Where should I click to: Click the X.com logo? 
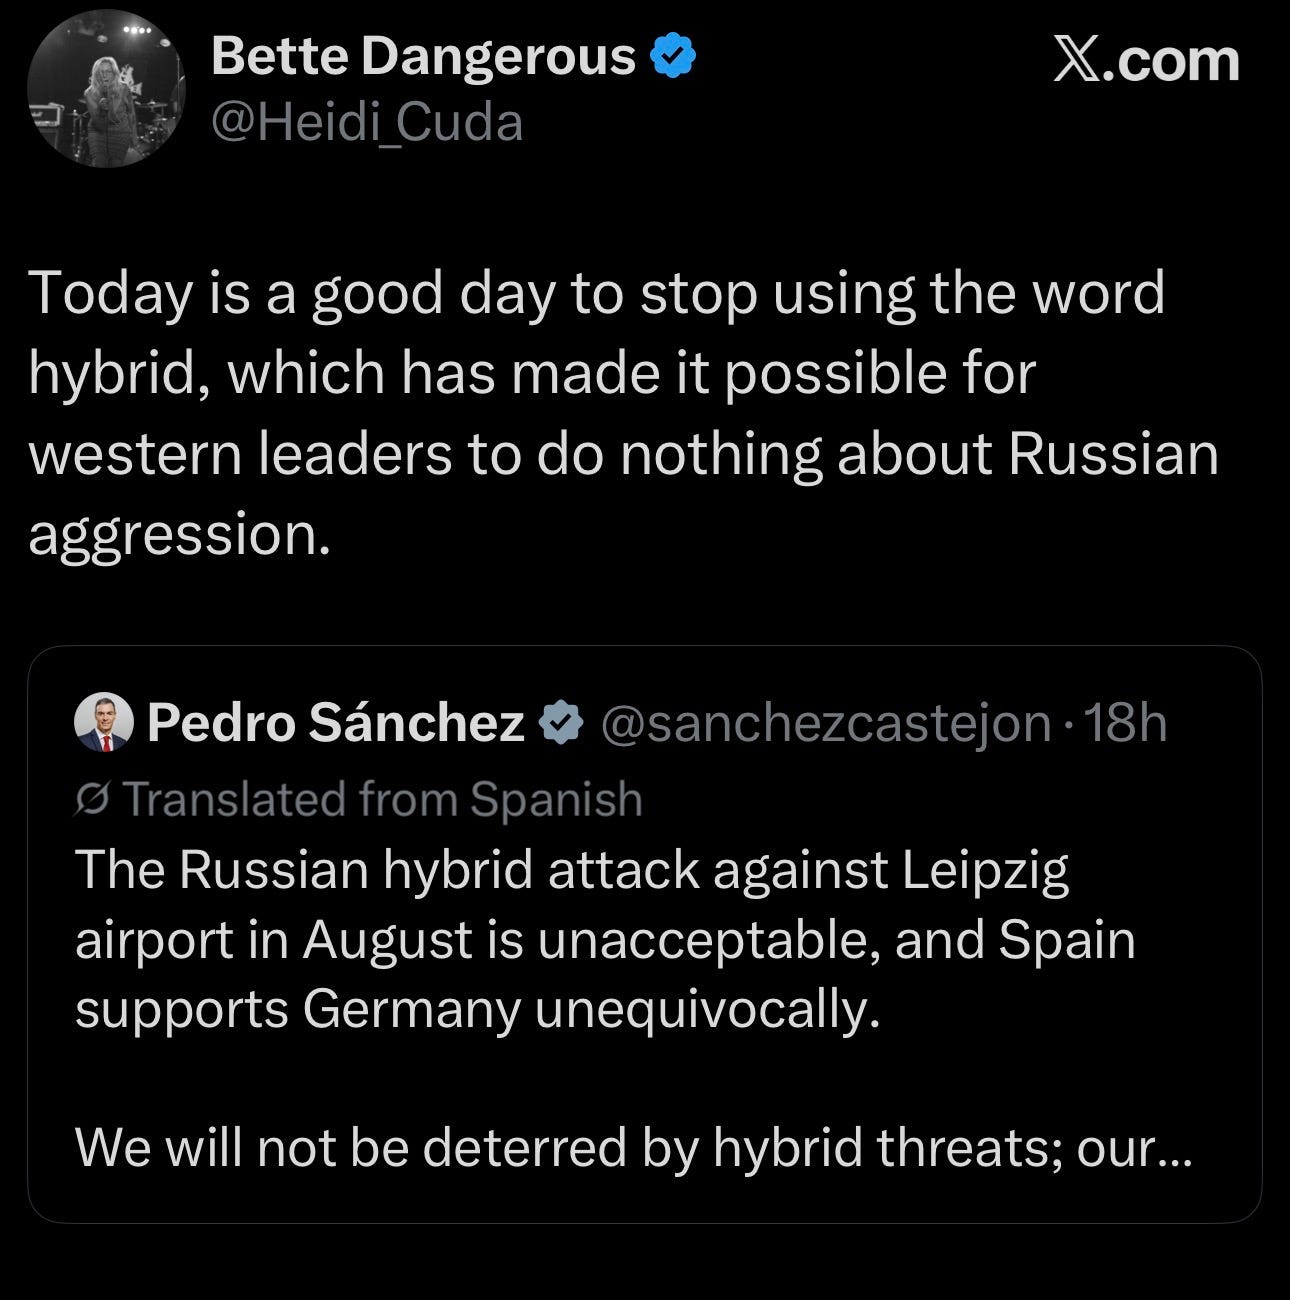(x=1146, y=60)
